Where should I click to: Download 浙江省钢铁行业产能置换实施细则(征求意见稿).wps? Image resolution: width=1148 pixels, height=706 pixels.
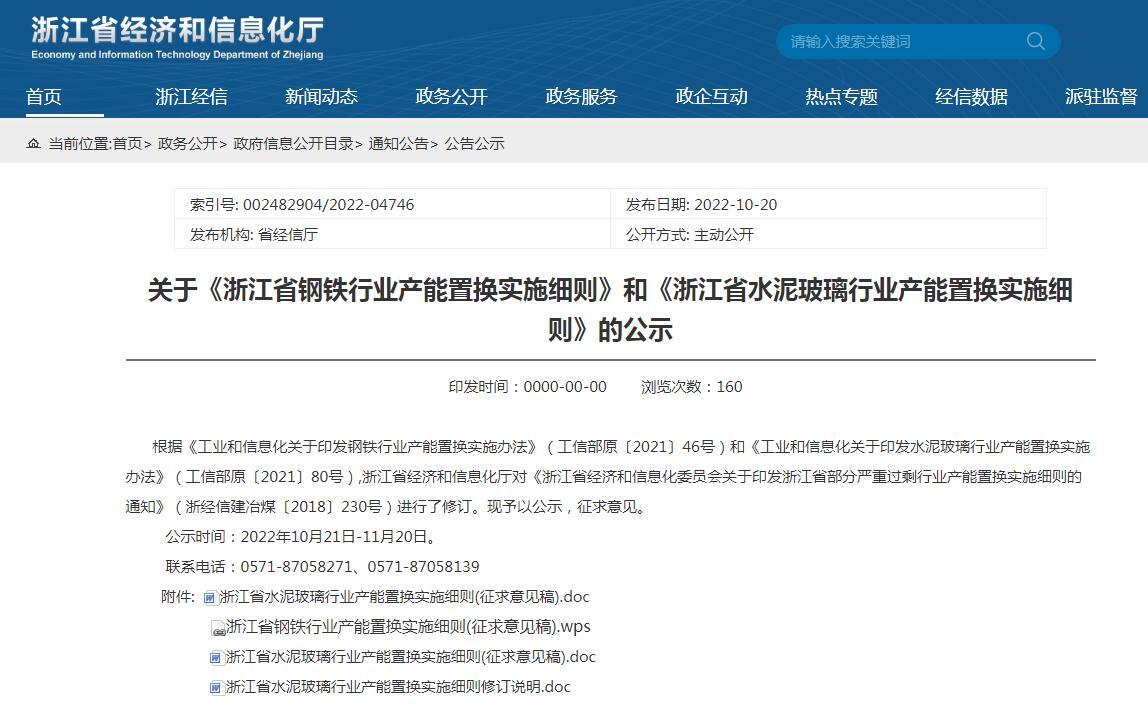pos(408,627)
